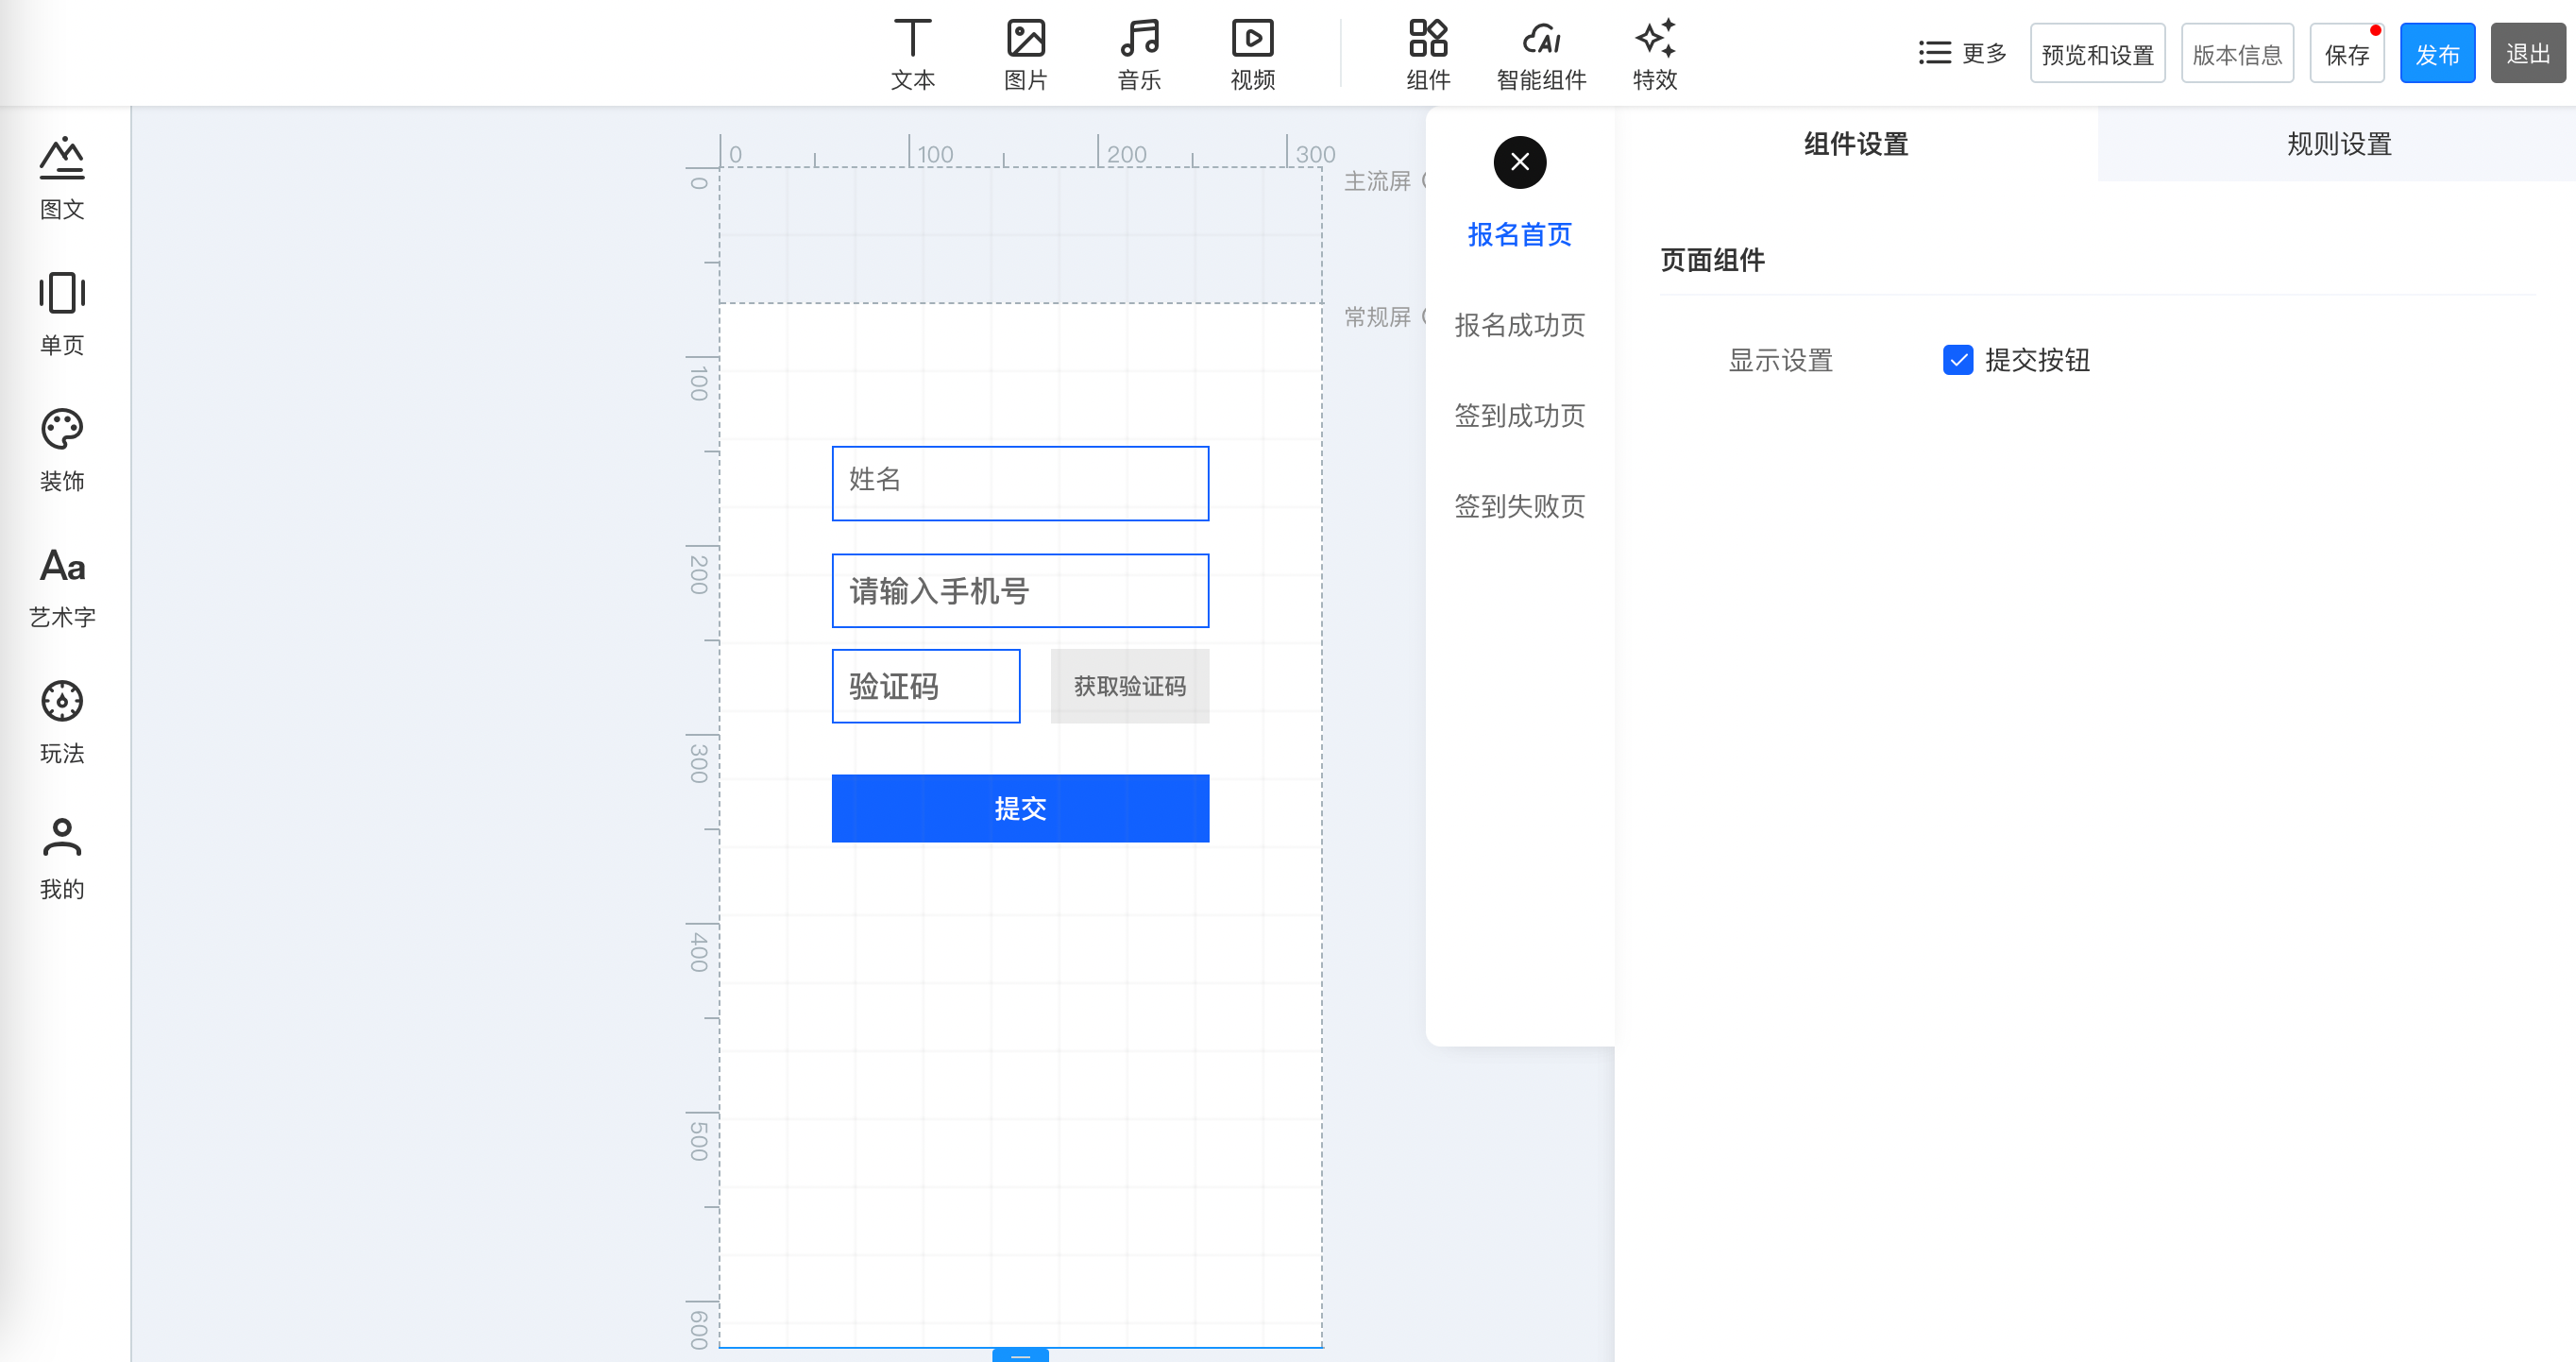The image size is (2576, 1362).
Task: Open the 玩法 gameplay panel
Action: coord(62,722)
